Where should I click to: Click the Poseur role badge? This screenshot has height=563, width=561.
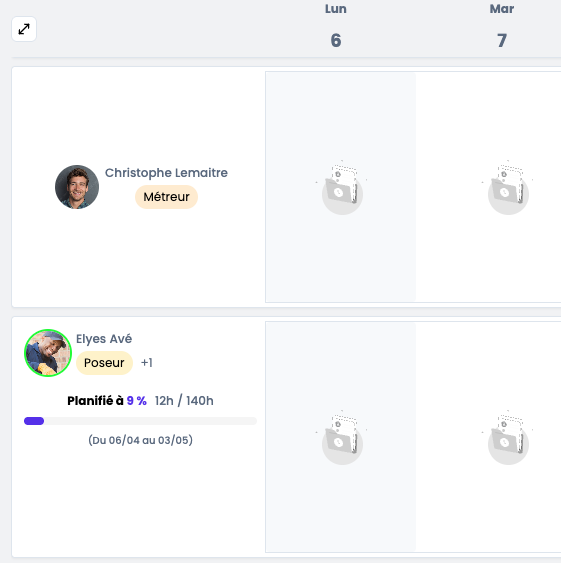pyautogui.click(x=104, y=363)
